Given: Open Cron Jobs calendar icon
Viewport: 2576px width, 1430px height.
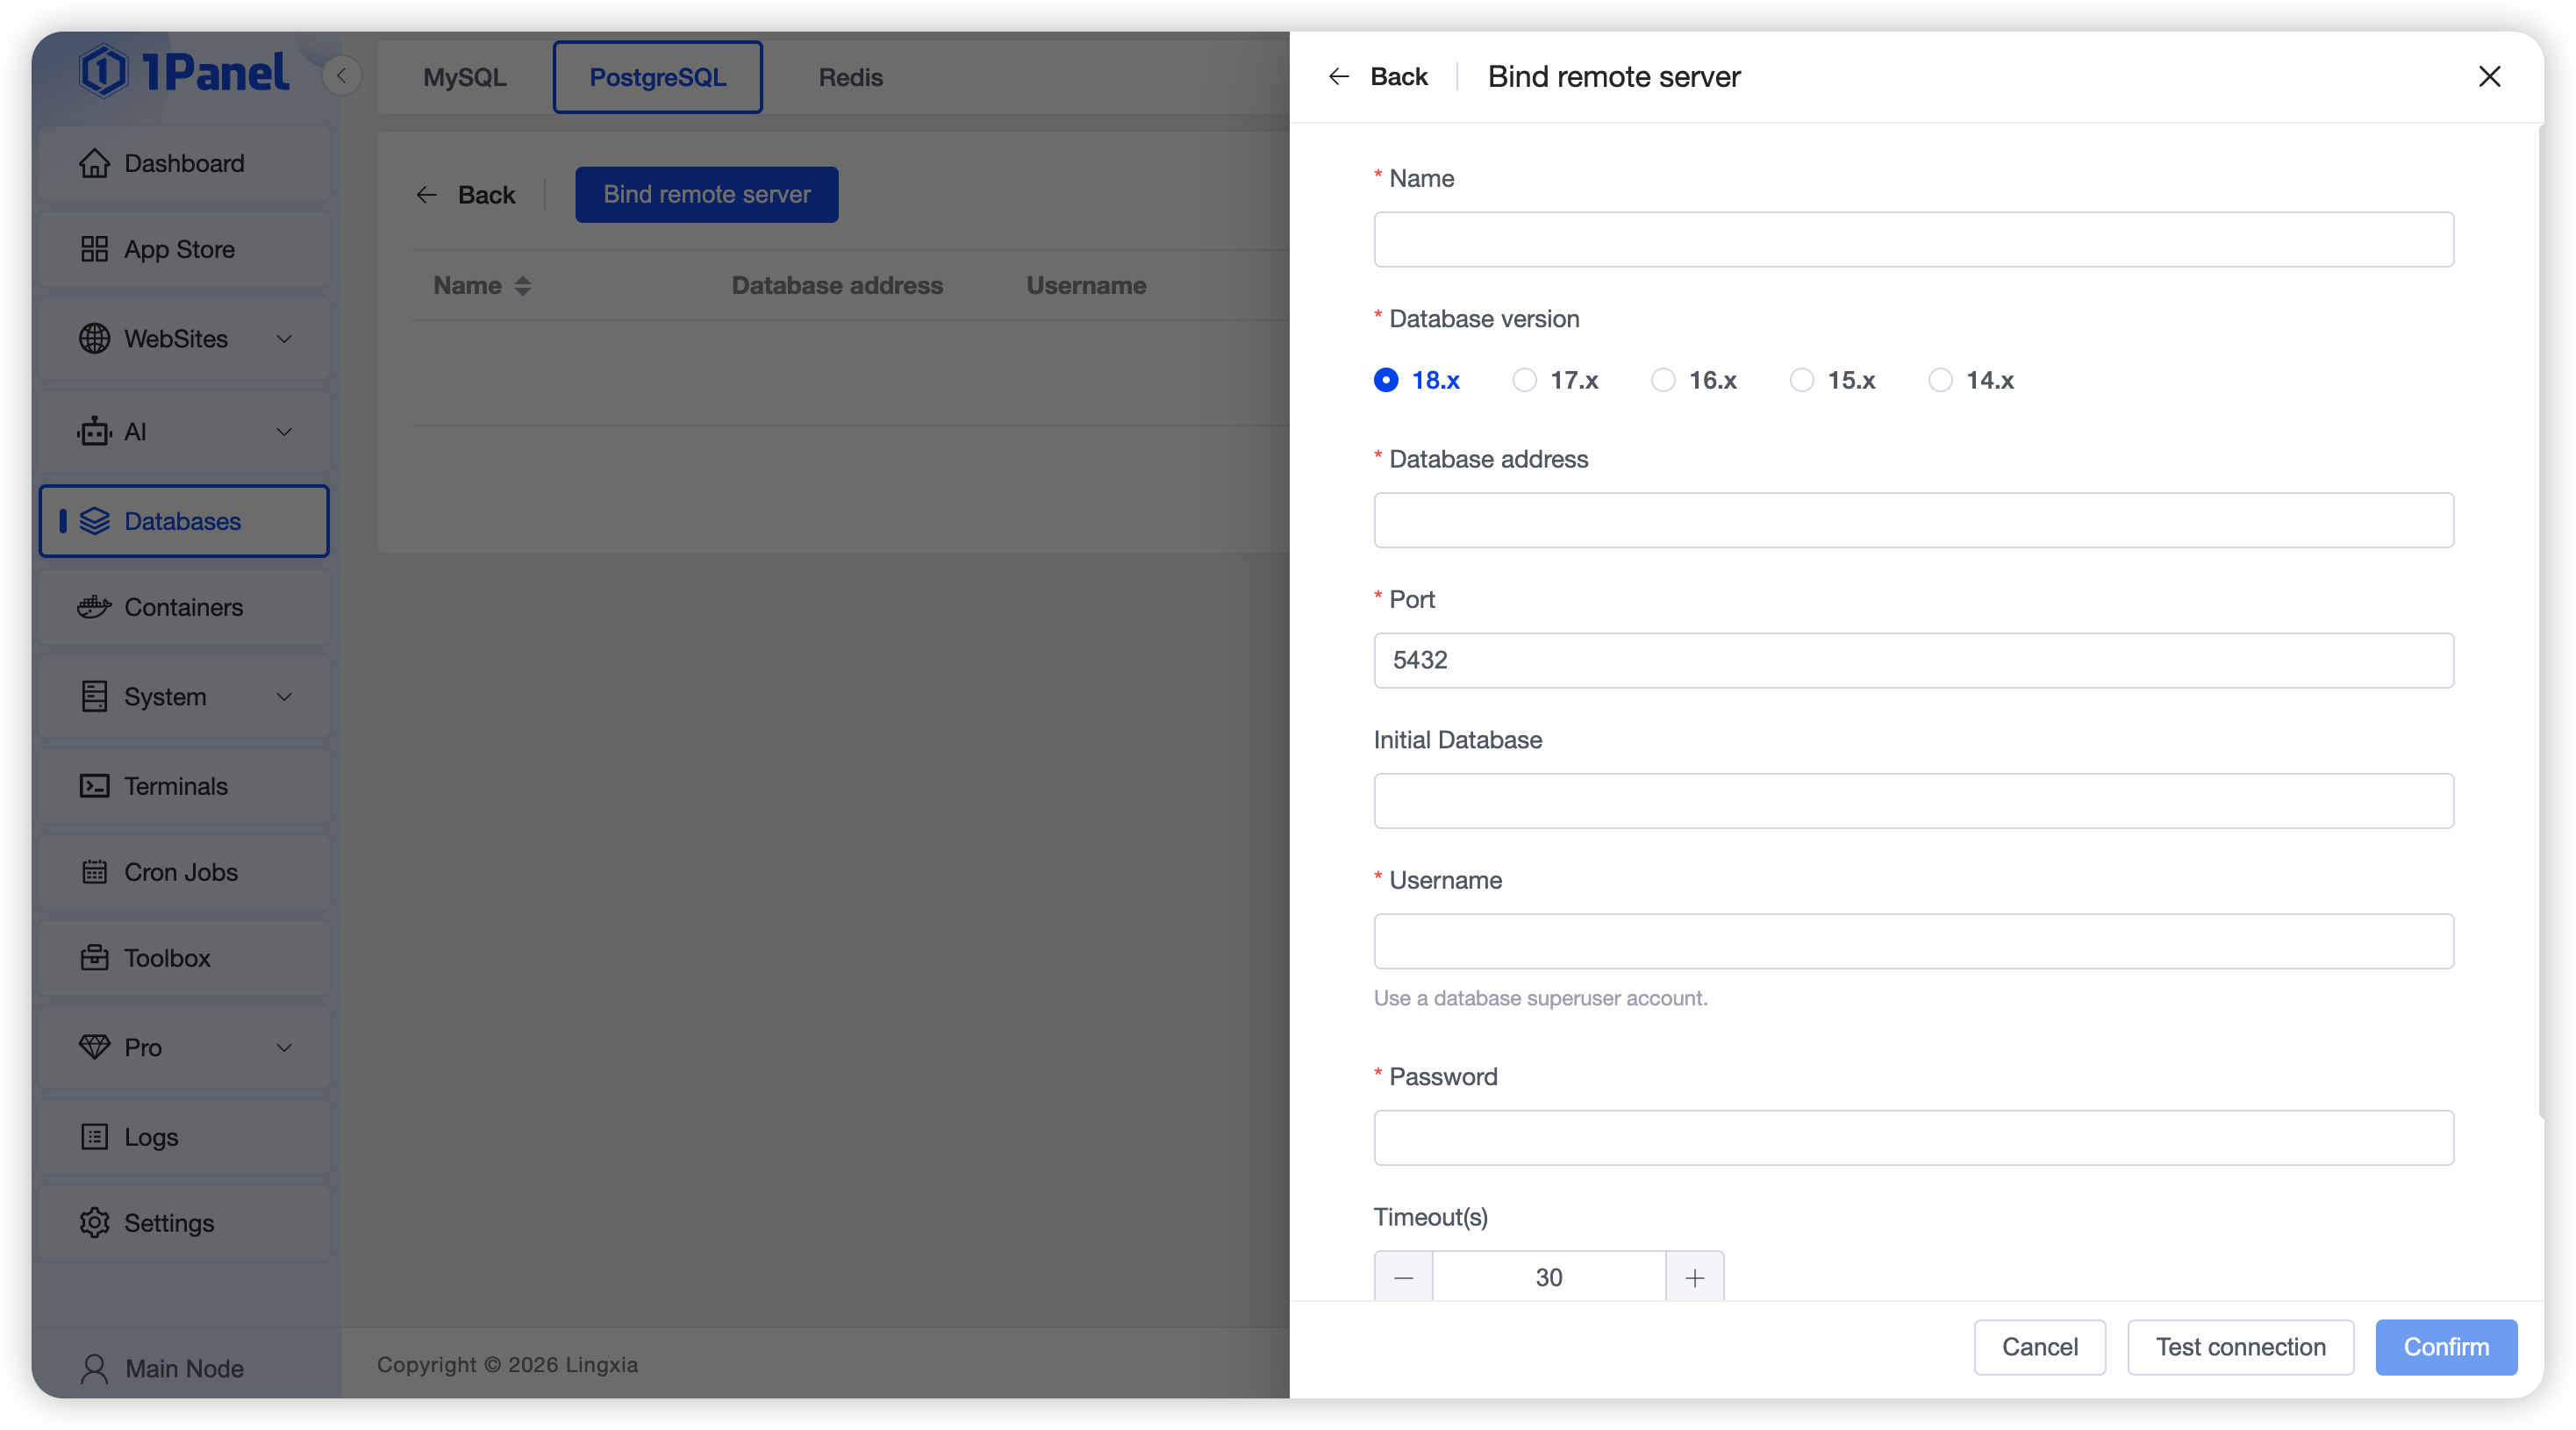Looking at the screenshot, I should 94,872.
